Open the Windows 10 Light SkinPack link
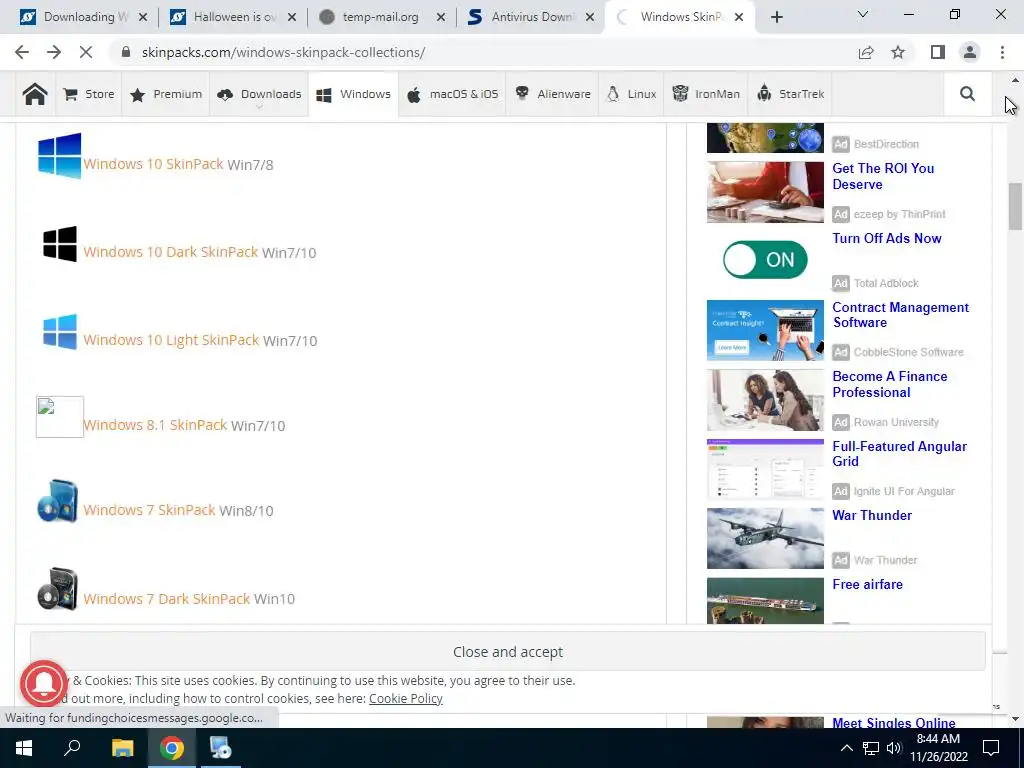Screen dimensions: 1024x768 pyautogui.click(x=171, y=340)
